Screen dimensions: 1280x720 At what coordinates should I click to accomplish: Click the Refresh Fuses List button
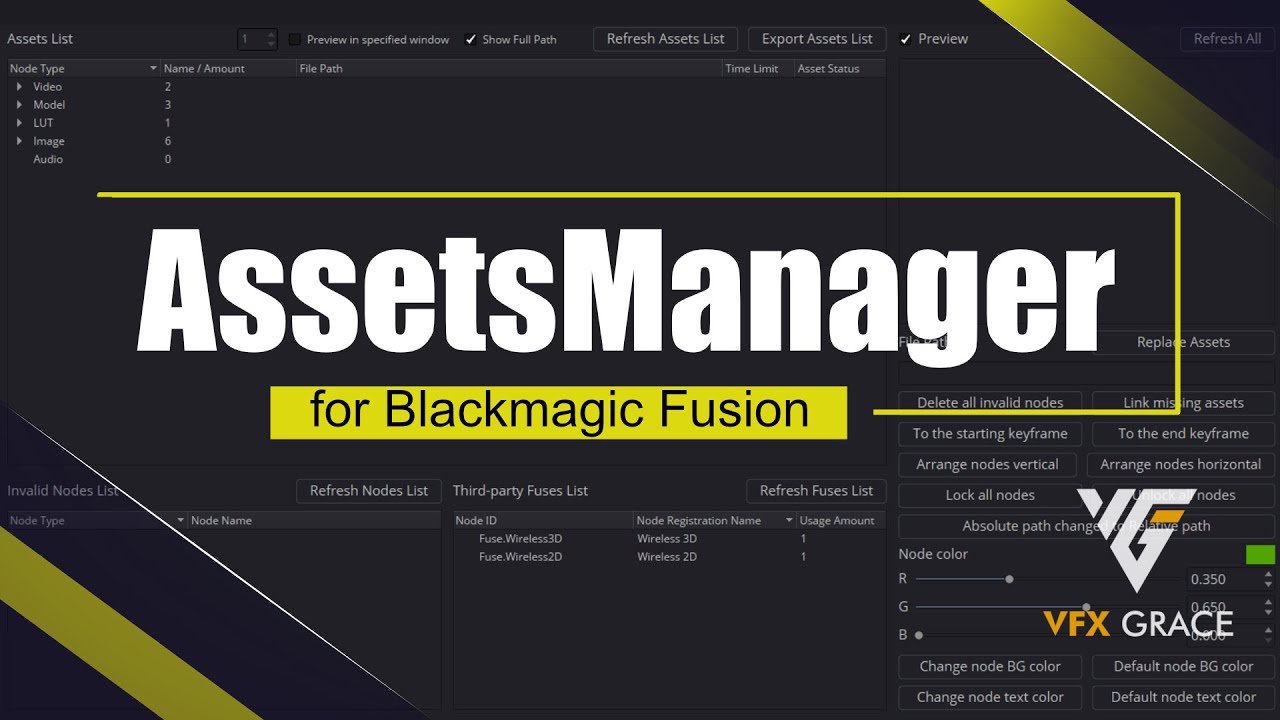(x=816, y=491)
